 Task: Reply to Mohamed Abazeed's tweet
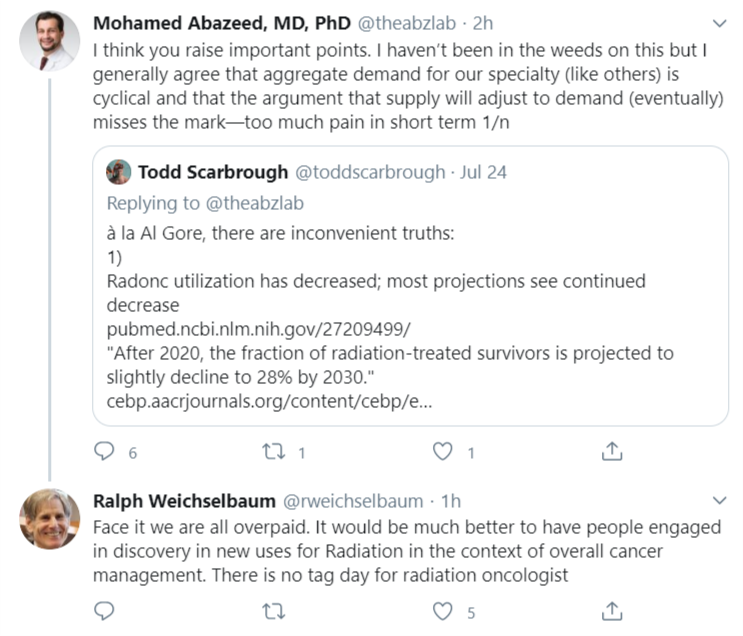click(x=105, y=452)
